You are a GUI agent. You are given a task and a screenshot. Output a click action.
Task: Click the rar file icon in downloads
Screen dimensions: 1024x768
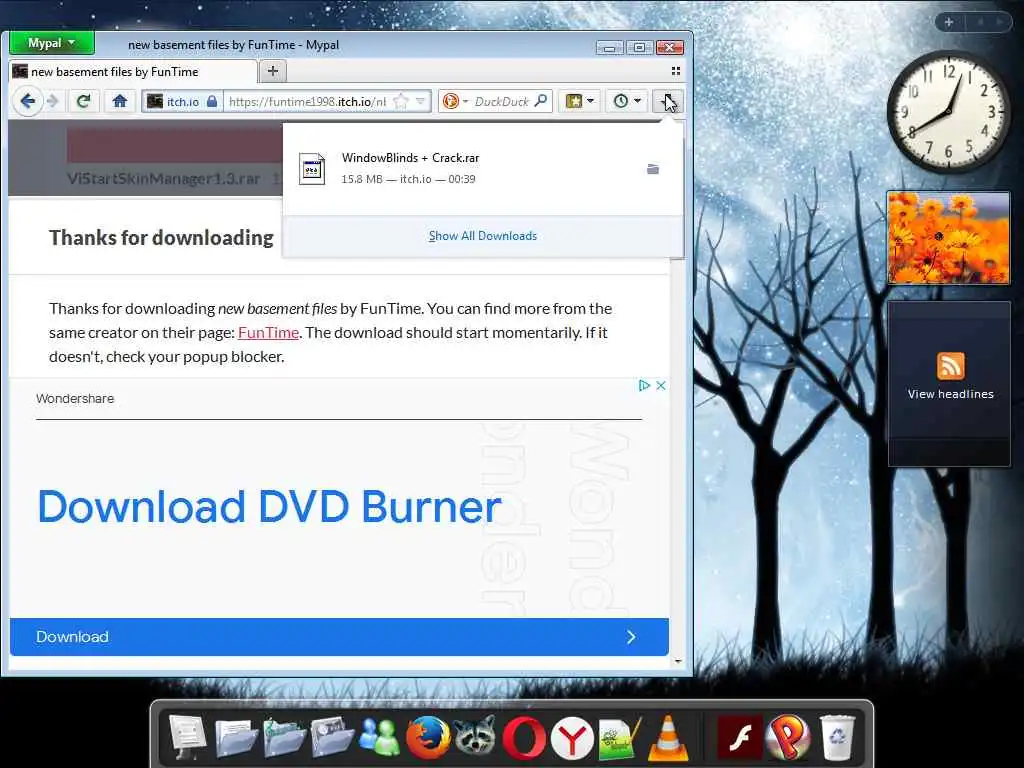pos(312,169)
